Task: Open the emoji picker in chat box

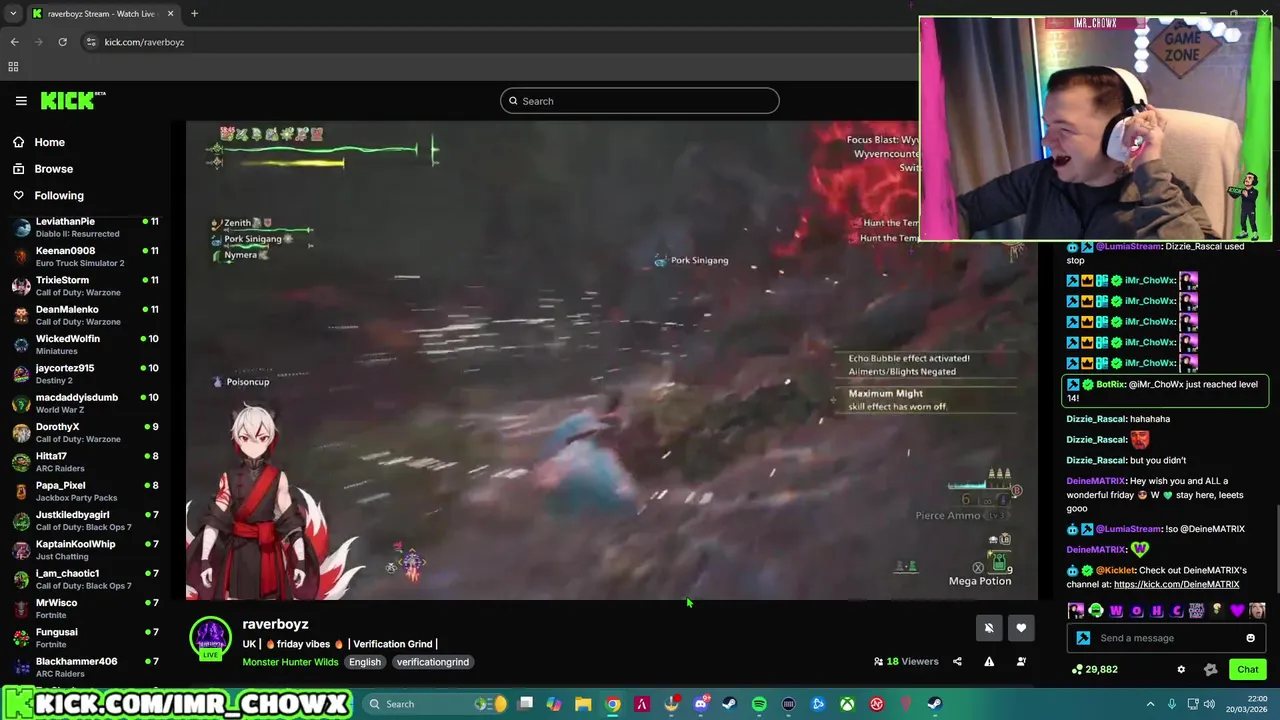Action: [x=1250, y=638]
